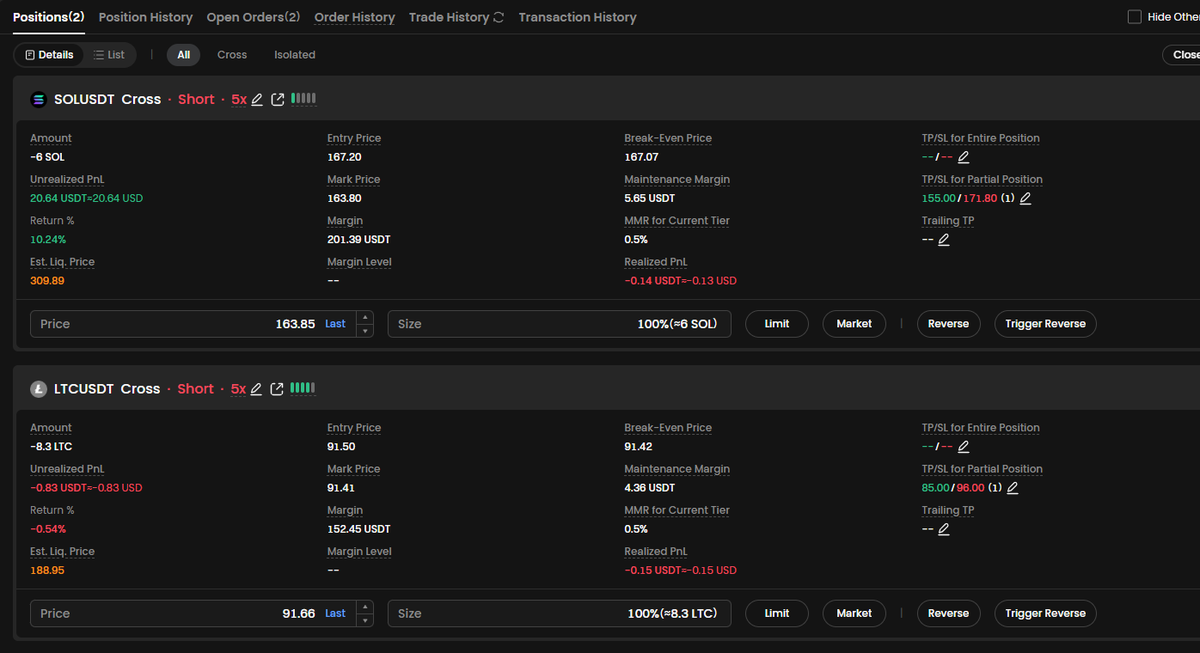Click the risk level bars icon for SOLUSDT
The width and height of the screenshot is (1200, 653).
(x=302, y=99)
